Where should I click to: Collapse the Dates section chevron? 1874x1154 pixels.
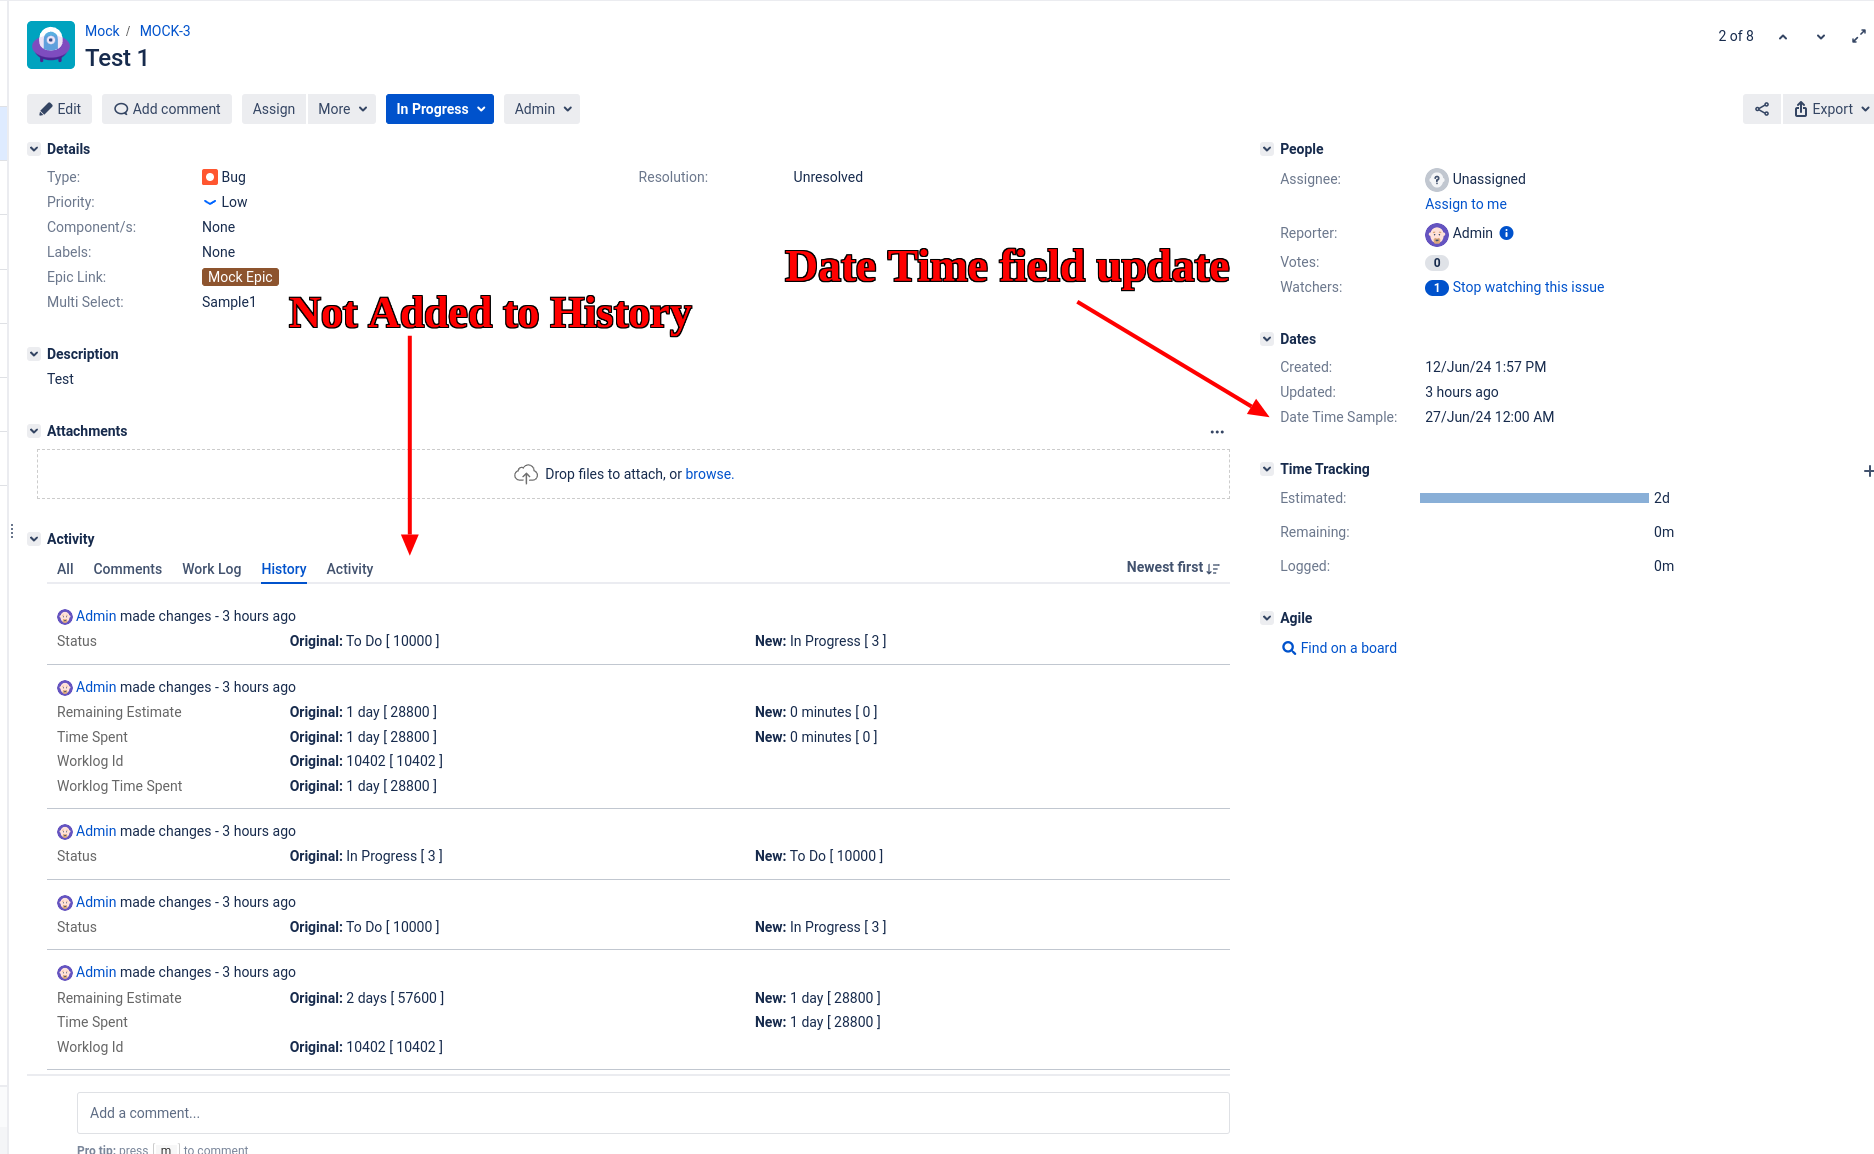pos(1266,339)
